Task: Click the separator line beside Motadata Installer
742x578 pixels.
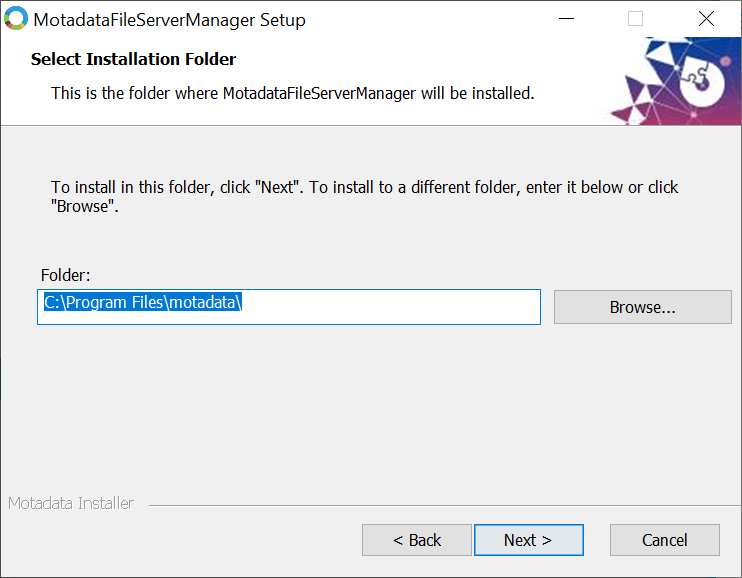Action: click(440, 504)
